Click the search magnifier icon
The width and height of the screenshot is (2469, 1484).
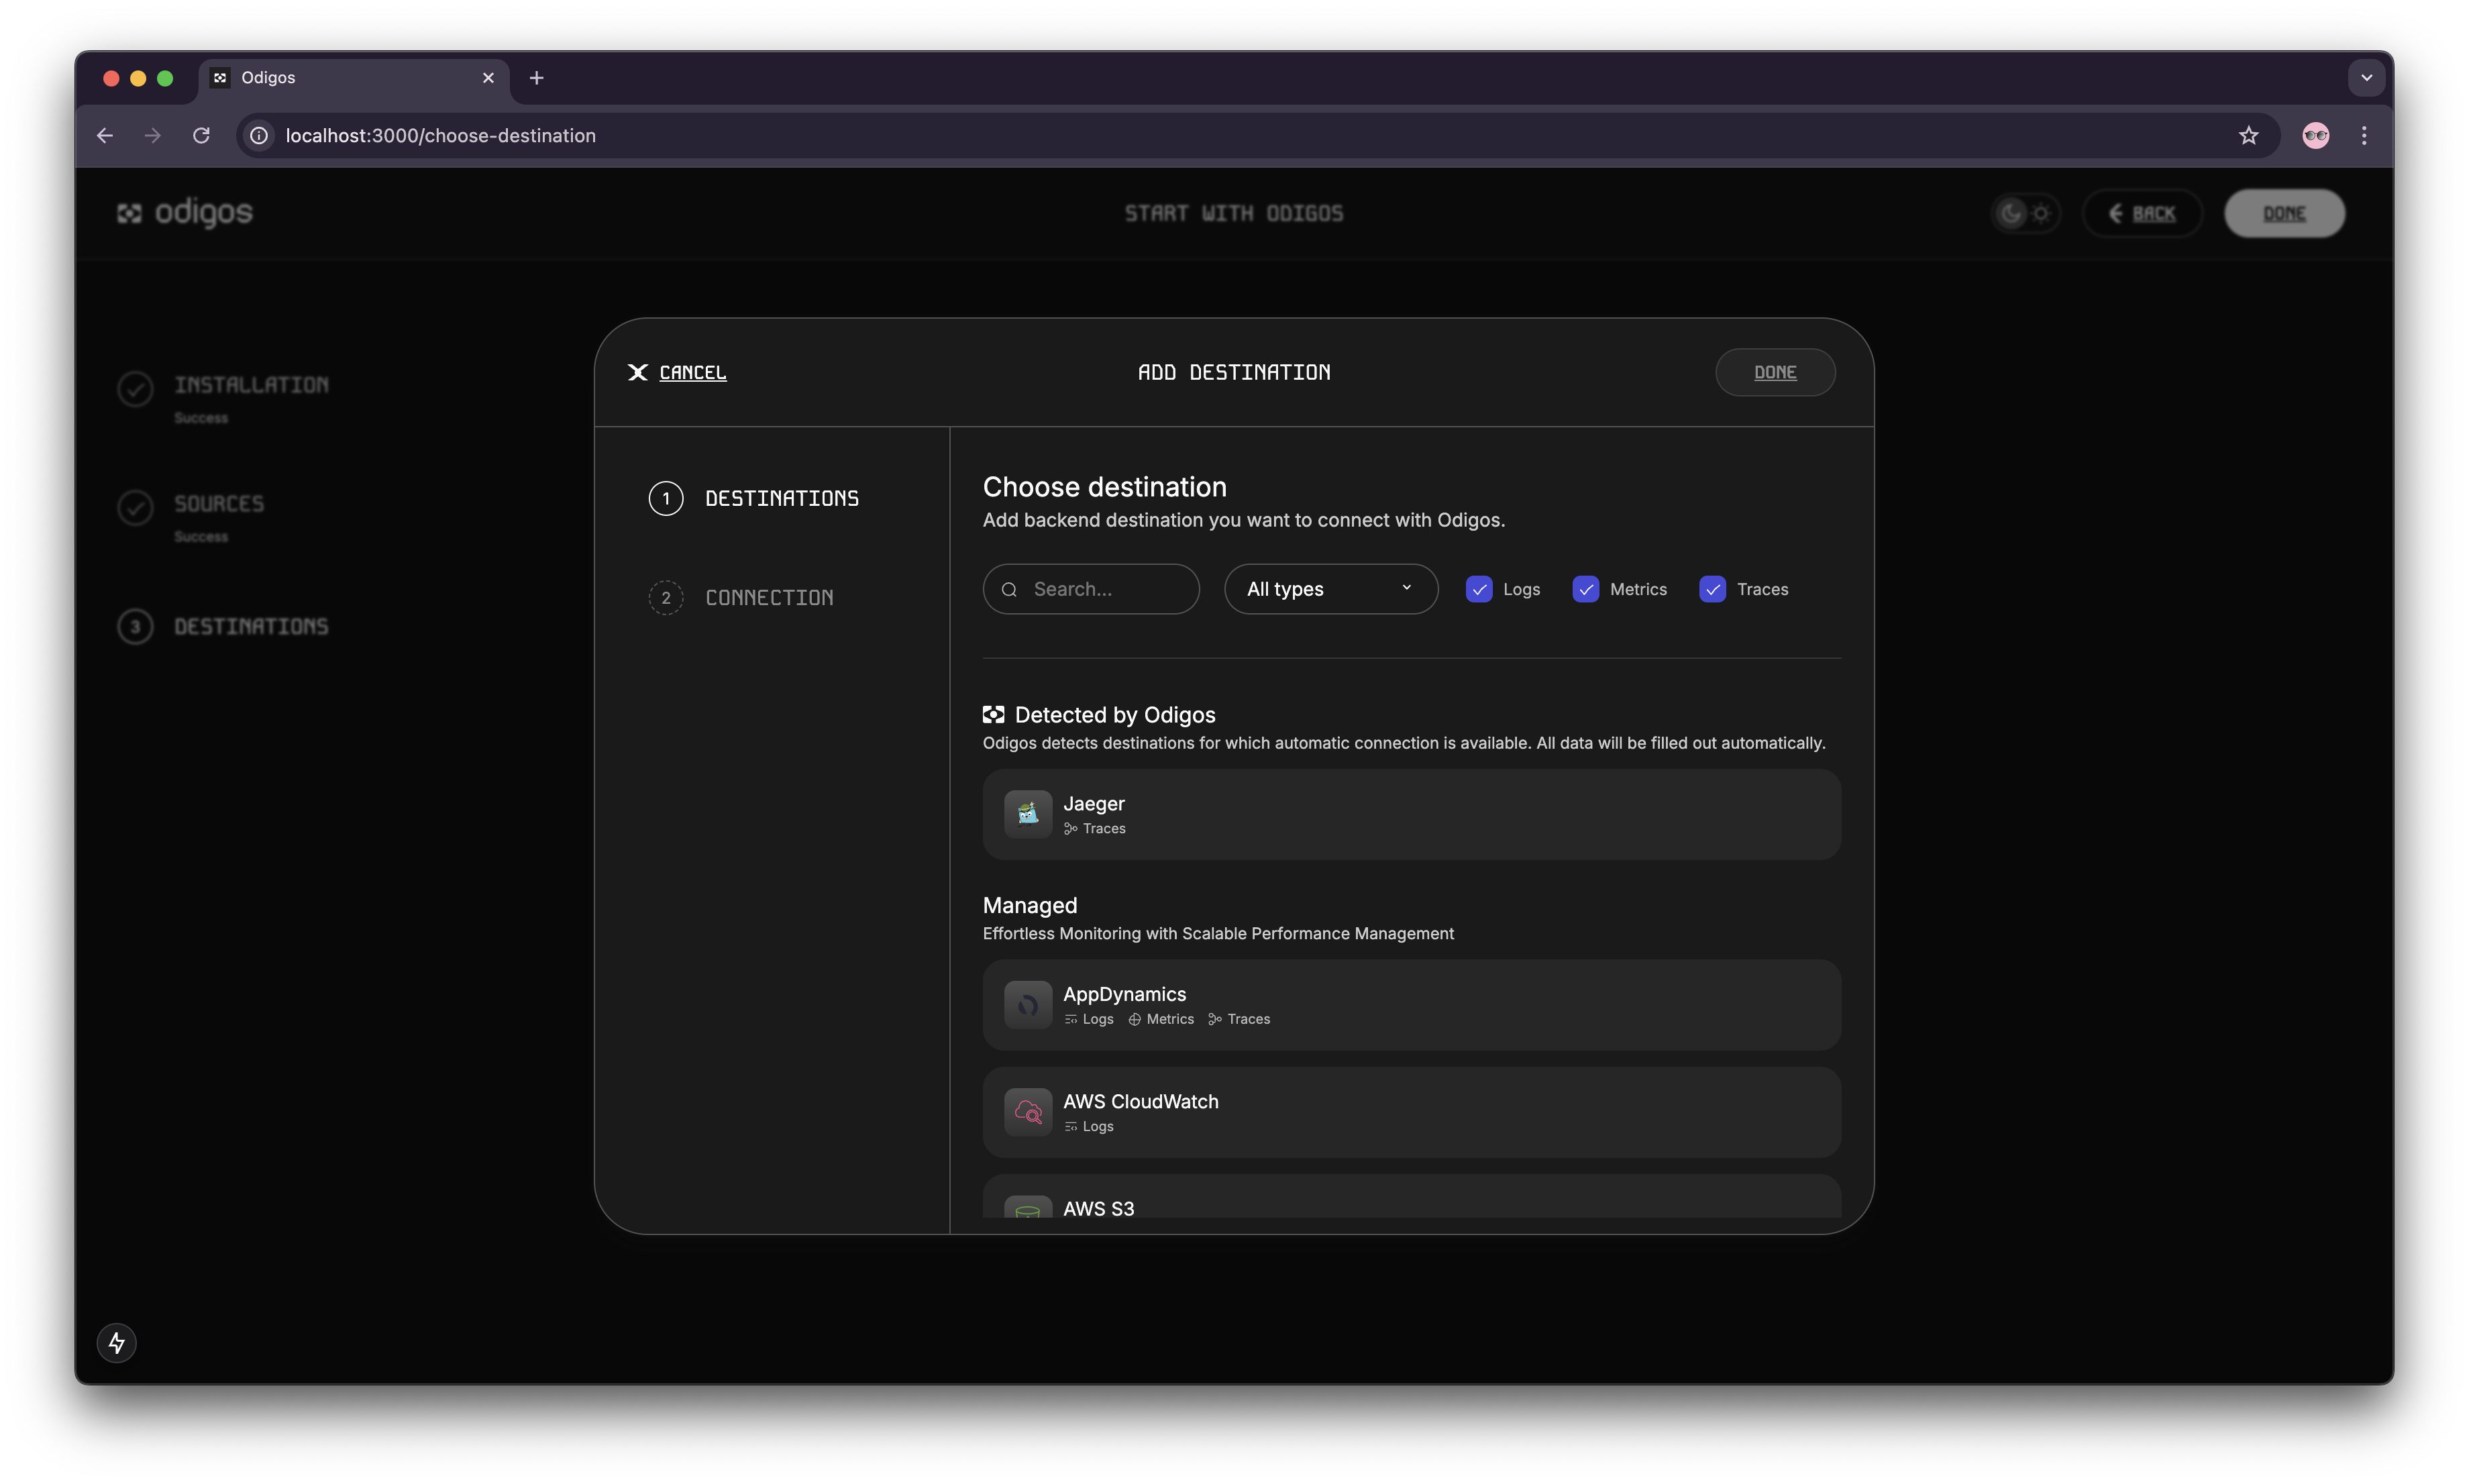click(x=1009, y=589)
